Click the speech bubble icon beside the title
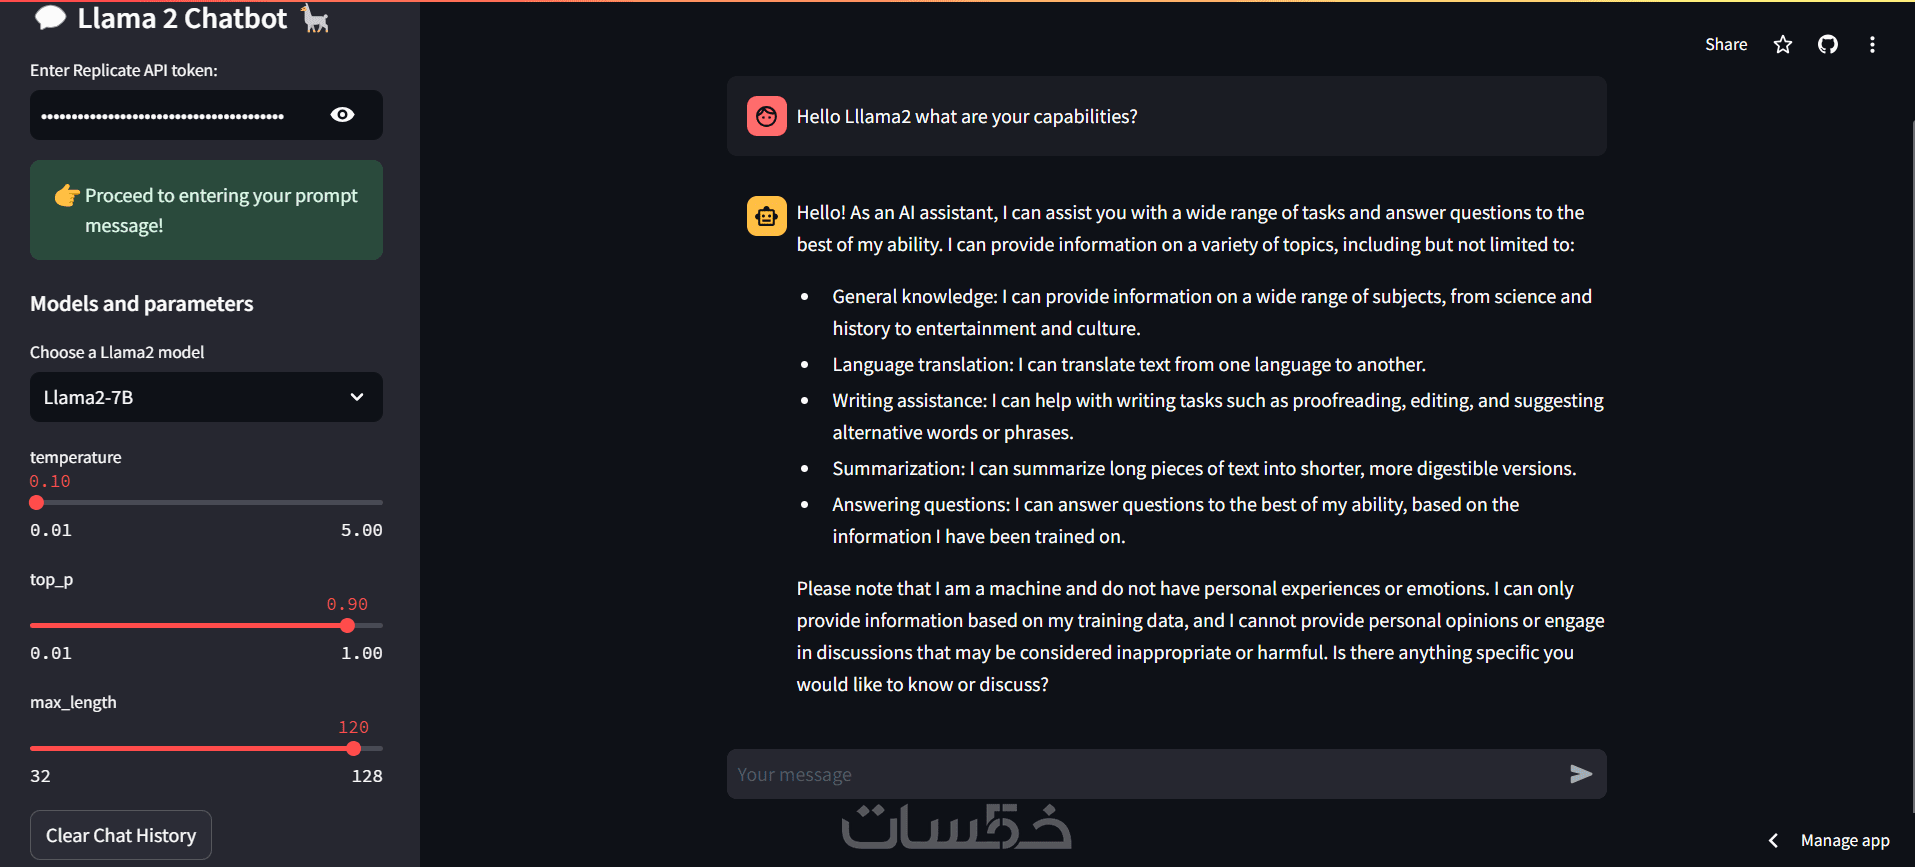 coord(50,18)
